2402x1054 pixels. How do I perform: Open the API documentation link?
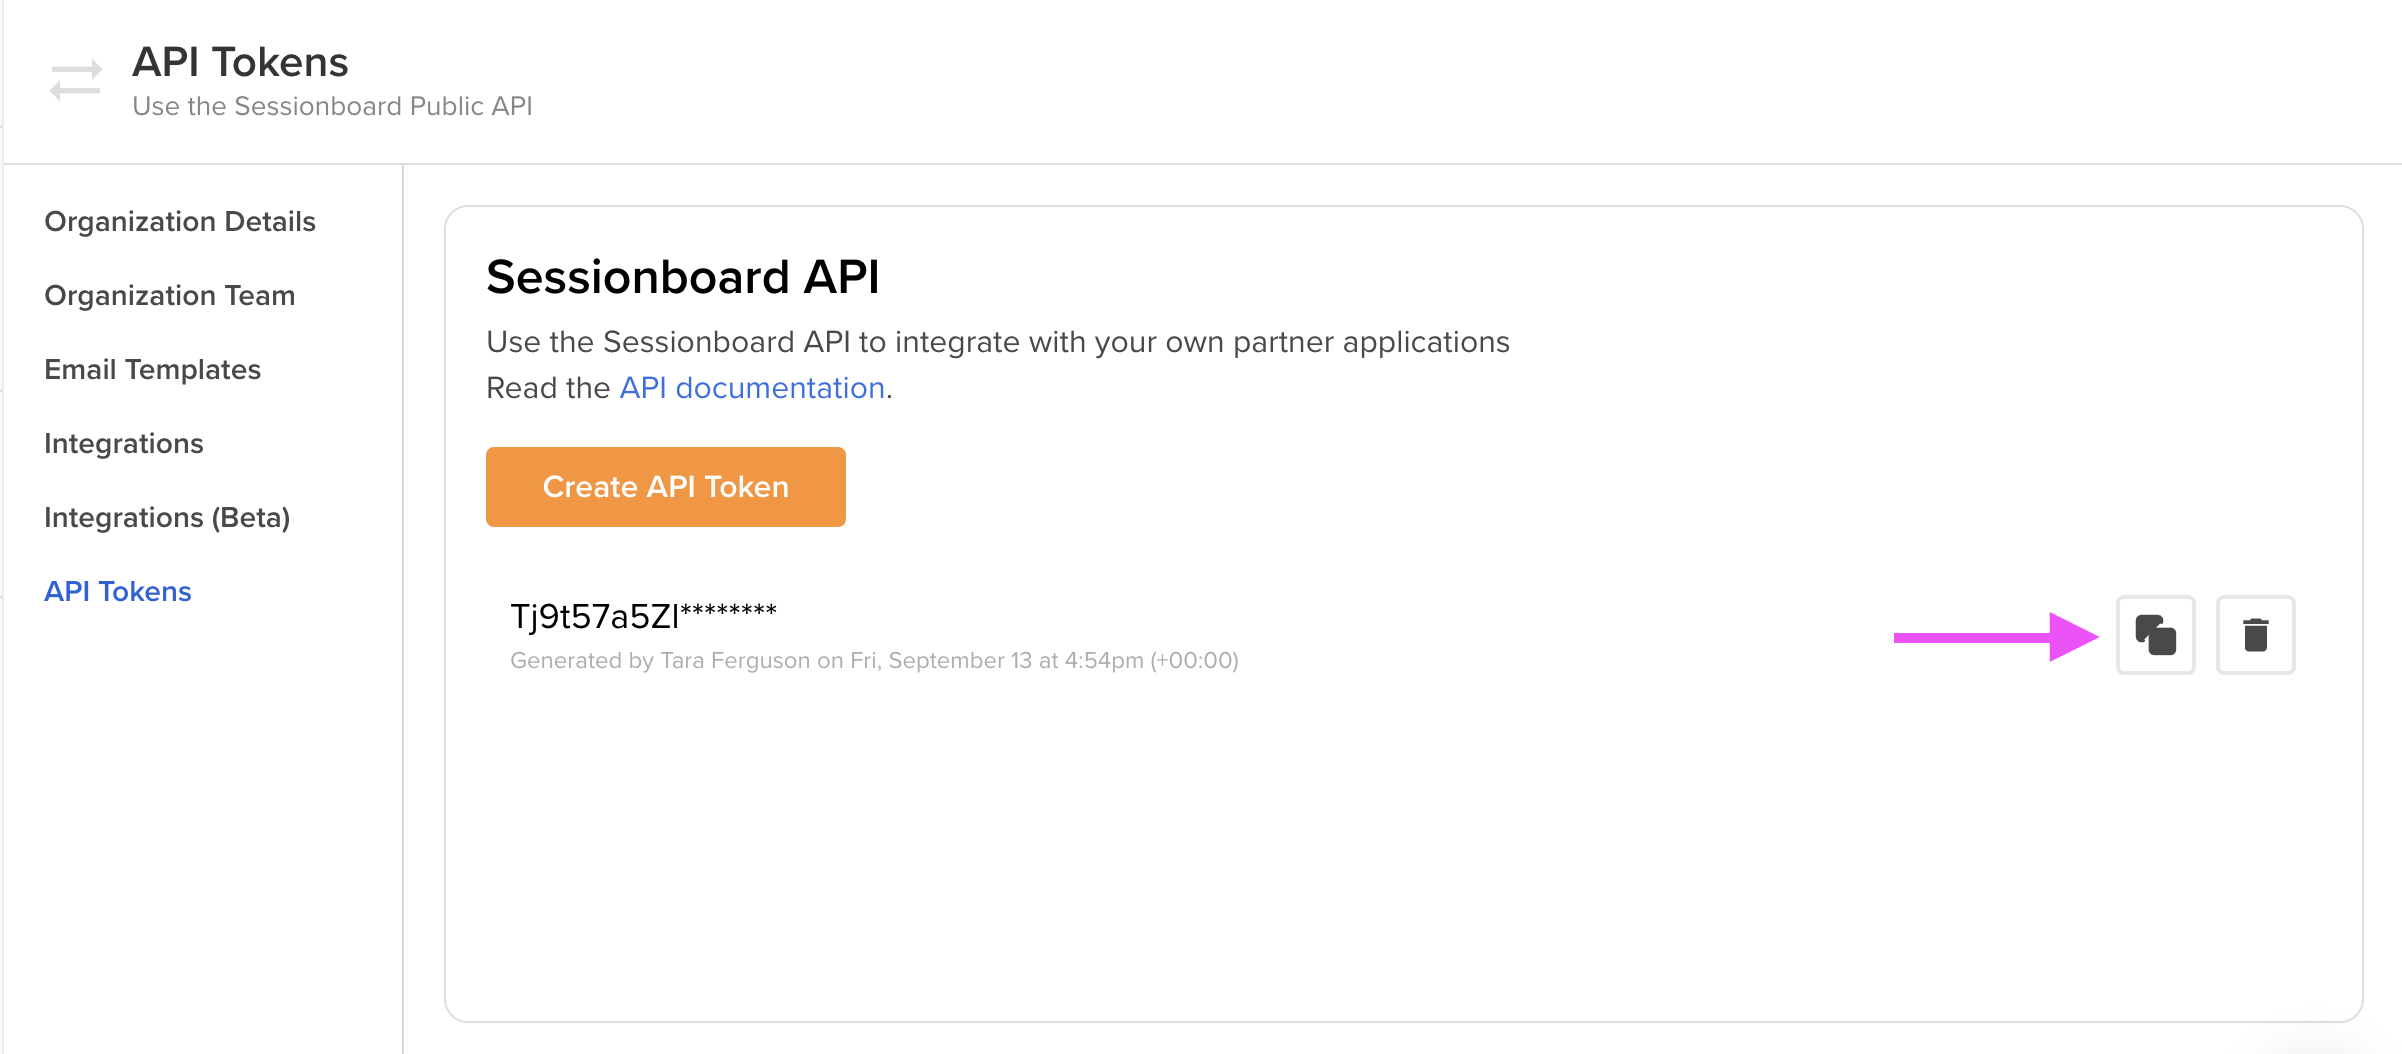tap(752, 388)
